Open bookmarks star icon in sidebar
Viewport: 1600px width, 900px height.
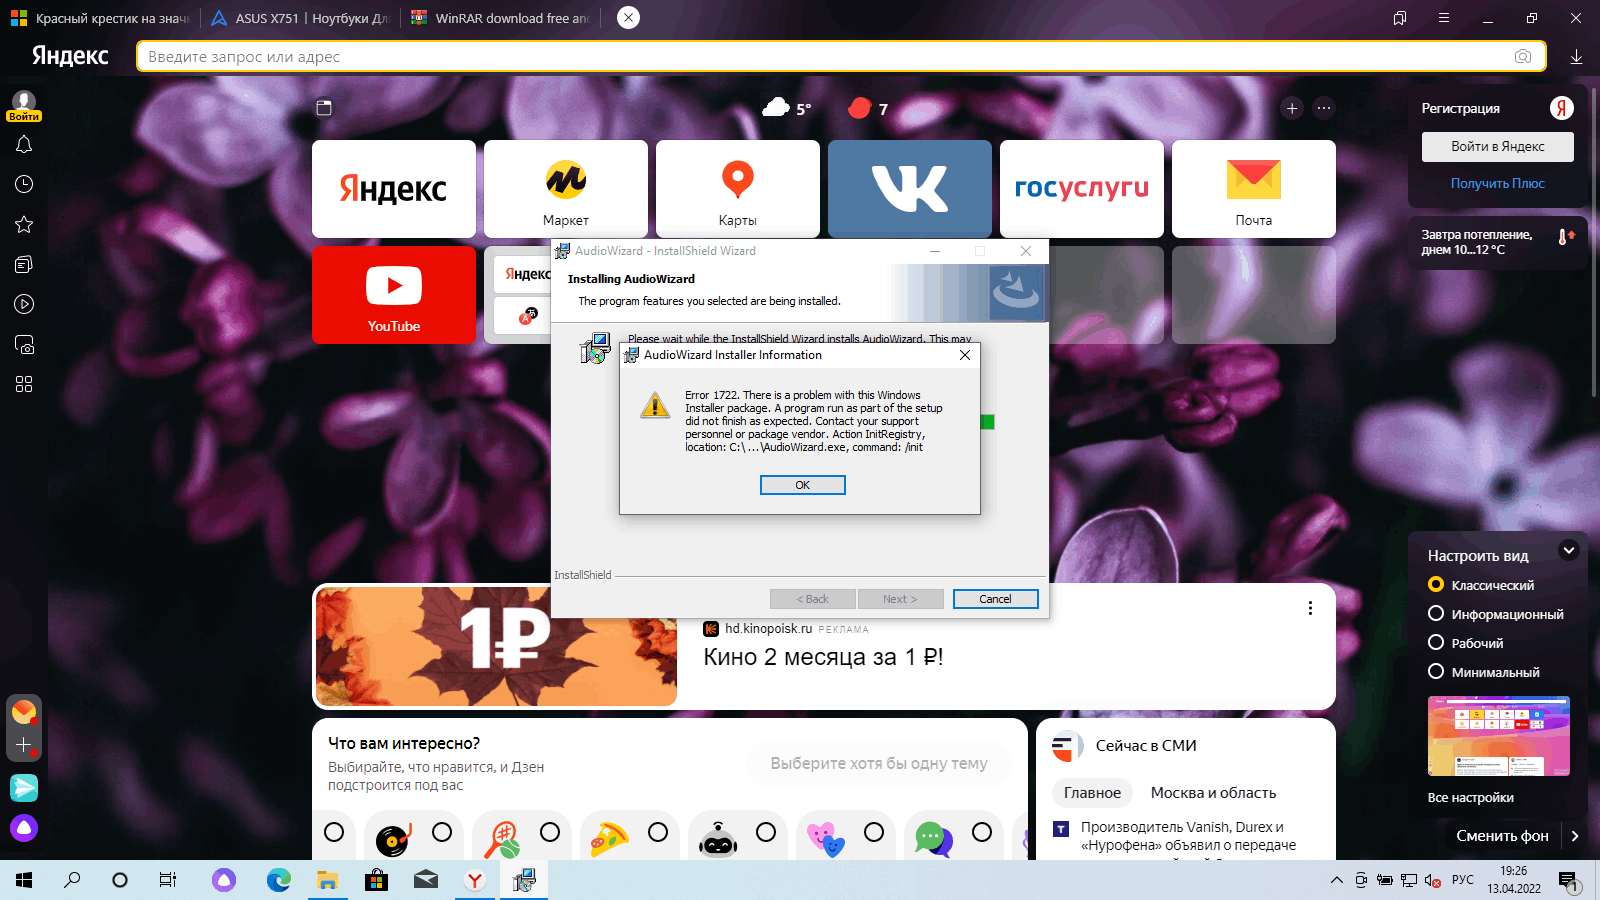[24, 224]
